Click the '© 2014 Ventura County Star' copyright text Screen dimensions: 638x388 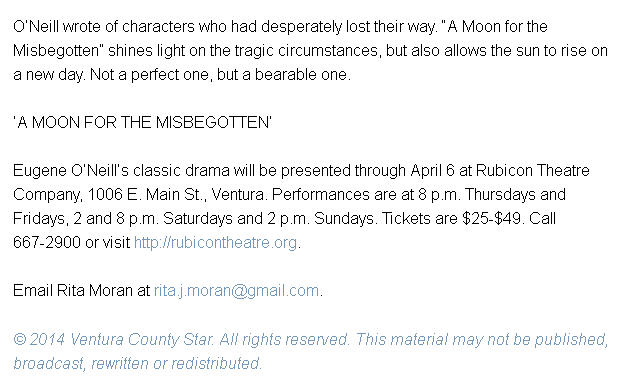coord(113,339)
